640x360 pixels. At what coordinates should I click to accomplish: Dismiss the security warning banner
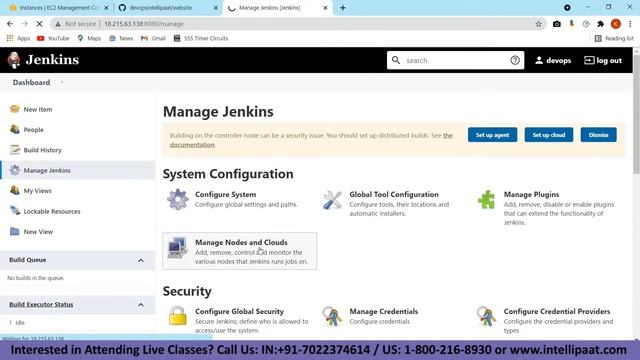pyautogui.click(x=598, y=135)
